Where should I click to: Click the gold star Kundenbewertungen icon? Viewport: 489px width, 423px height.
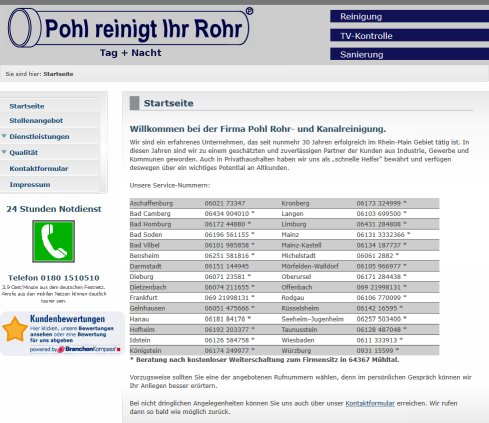(15, 329)
